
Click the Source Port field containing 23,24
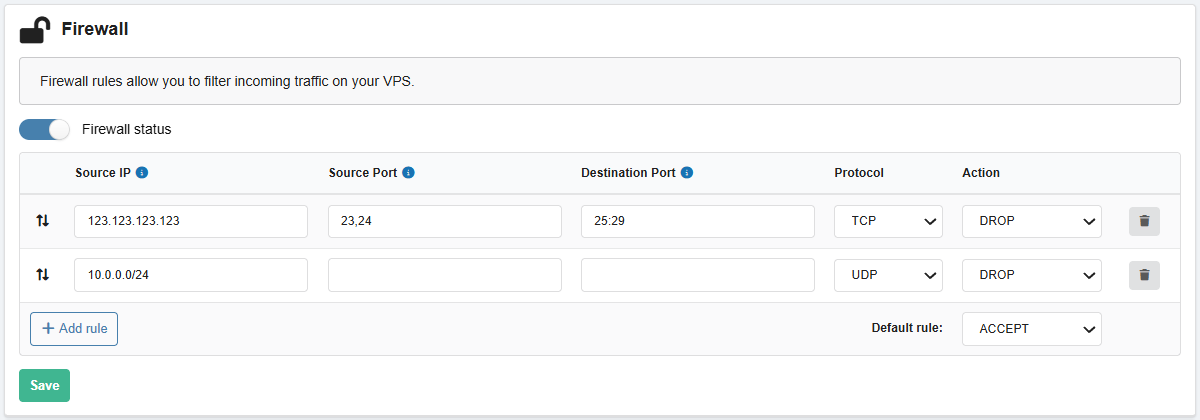pyautogui.click(x=444, y=221)
